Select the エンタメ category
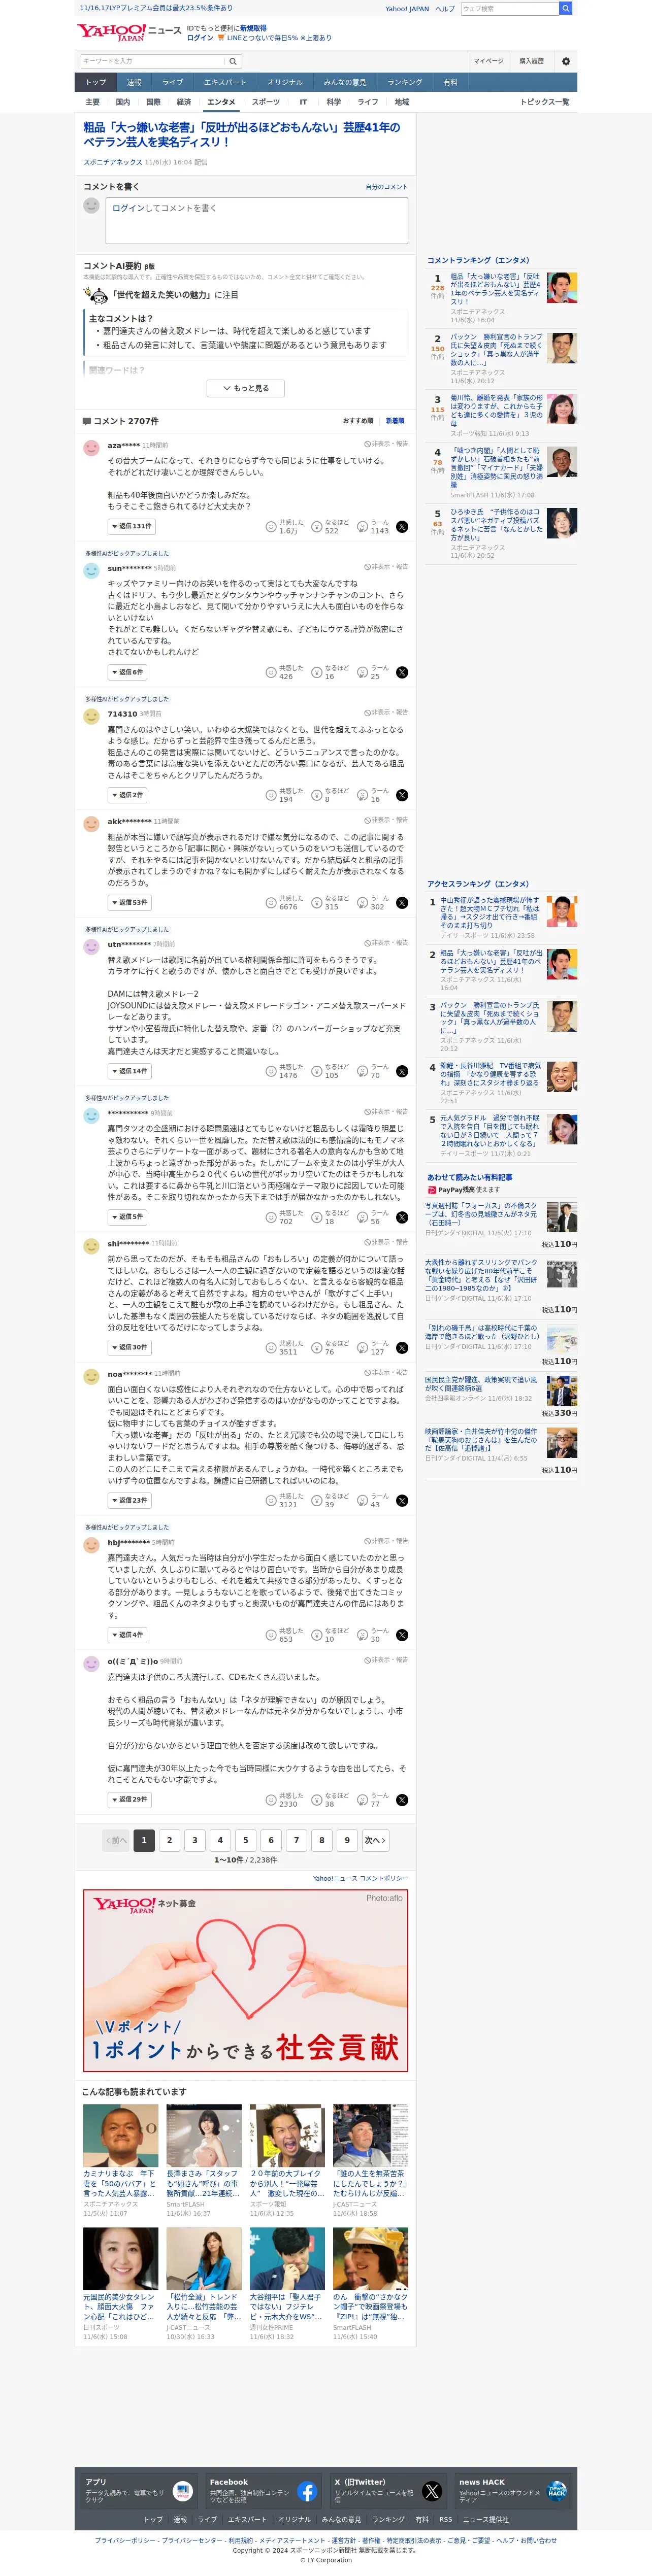 click(221, 102)
